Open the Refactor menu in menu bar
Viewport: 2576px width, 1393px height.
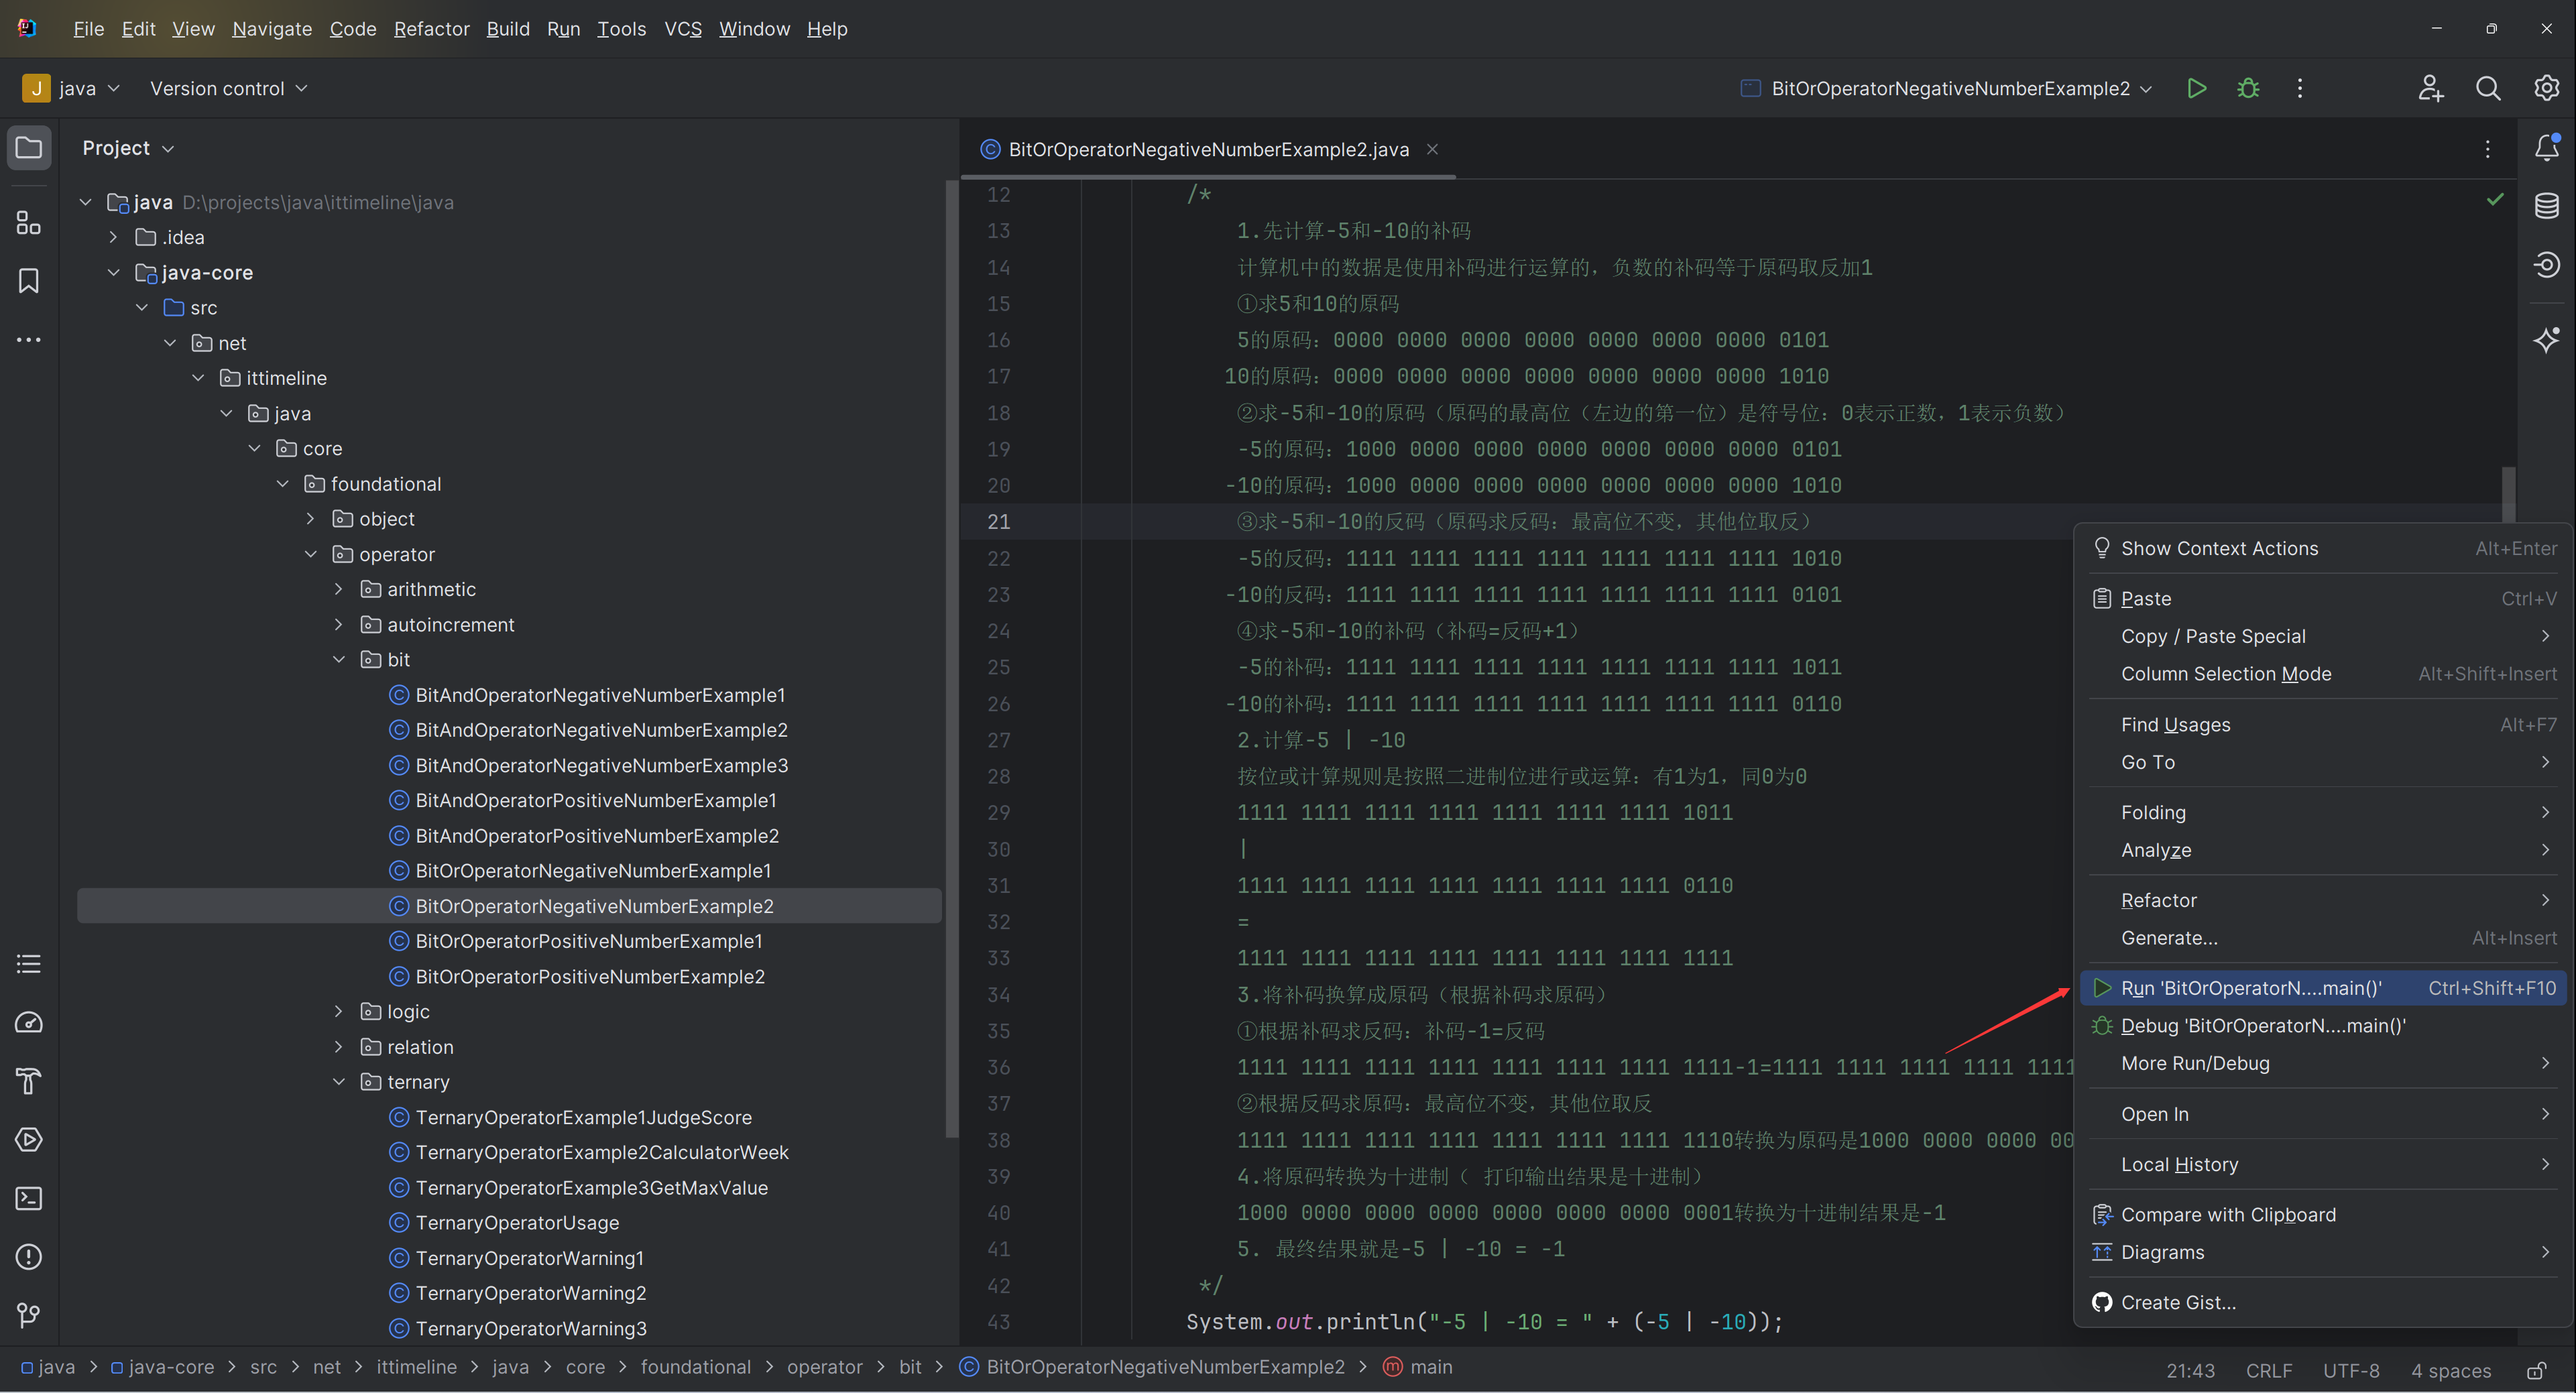[431, 29]
